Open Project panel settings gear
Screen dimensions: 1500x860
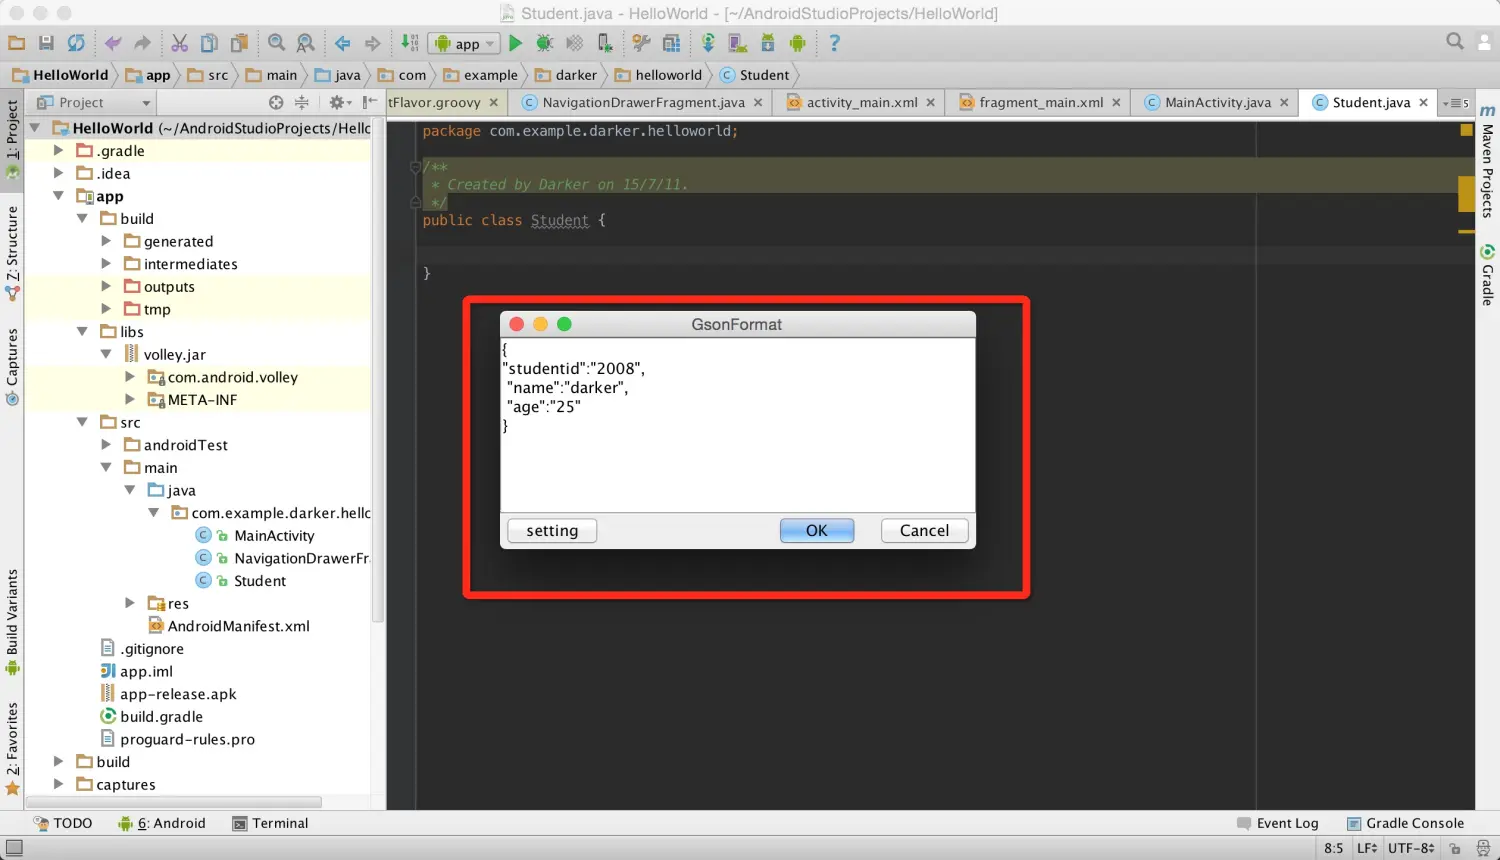[338, 102]
